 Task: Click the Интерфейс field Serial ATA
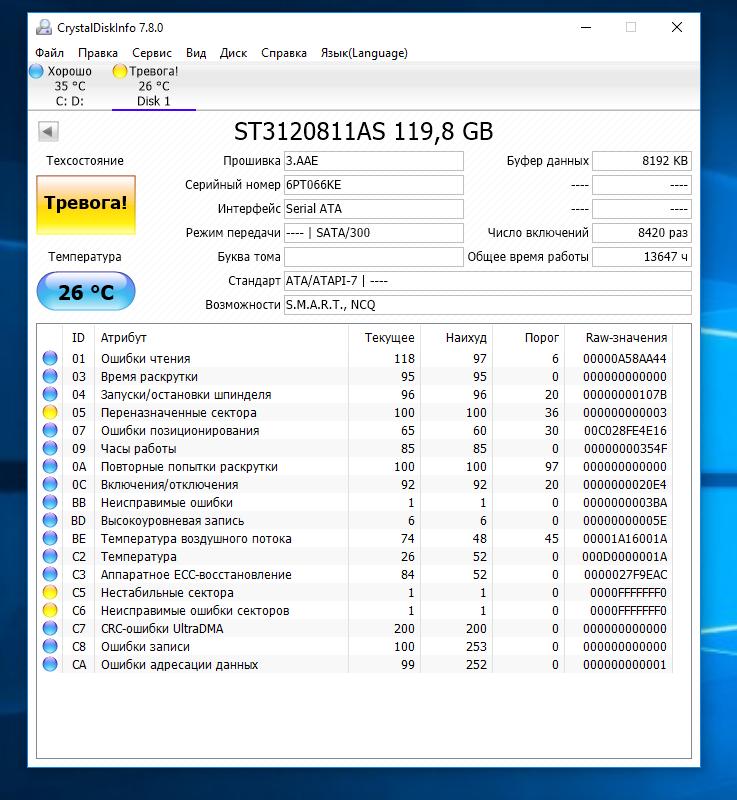tap(373, 209)
